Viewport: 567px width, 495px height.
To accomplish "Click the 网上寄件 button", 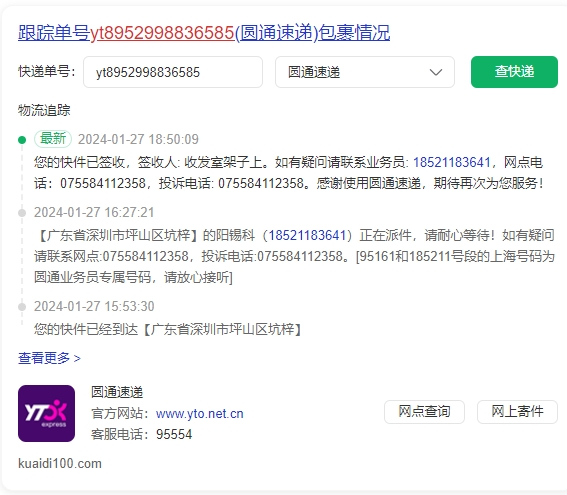I will (517, 411).
